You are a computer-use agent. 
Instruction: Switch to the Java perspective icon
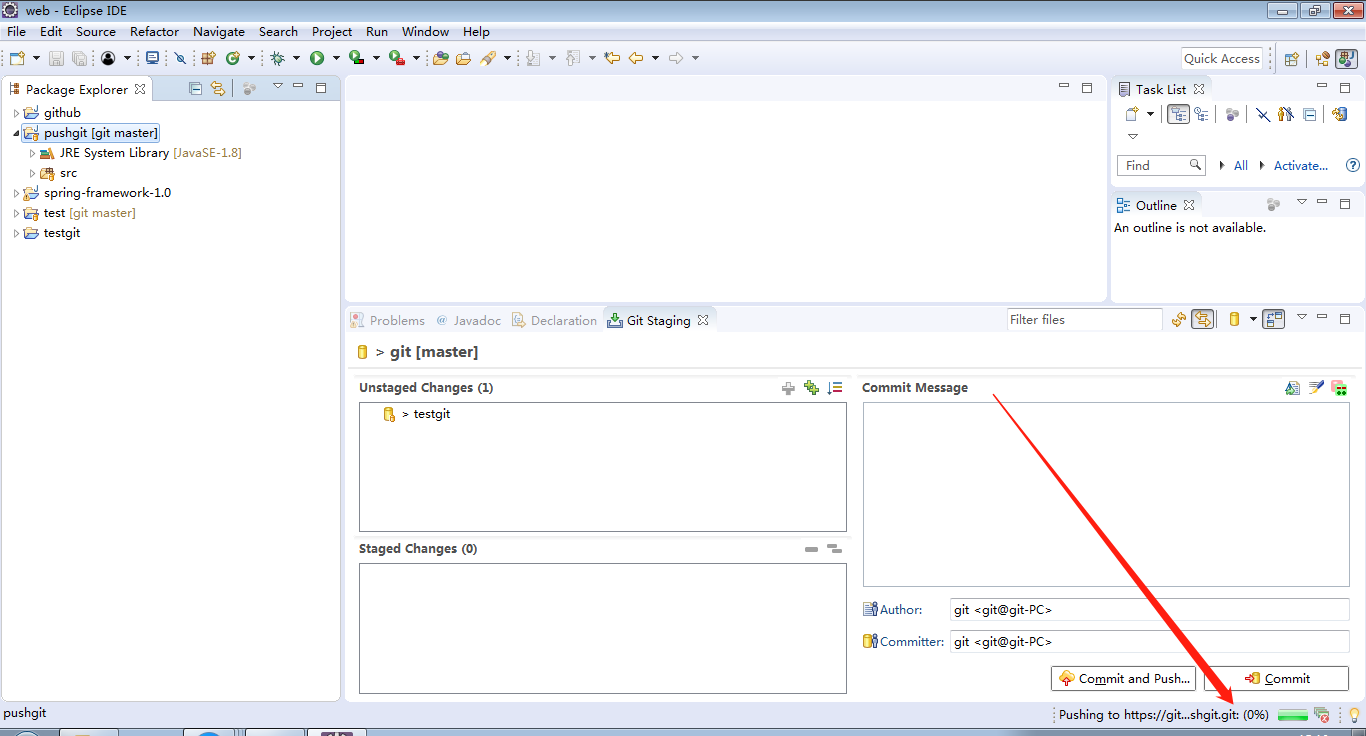[x=1346, y=58]
